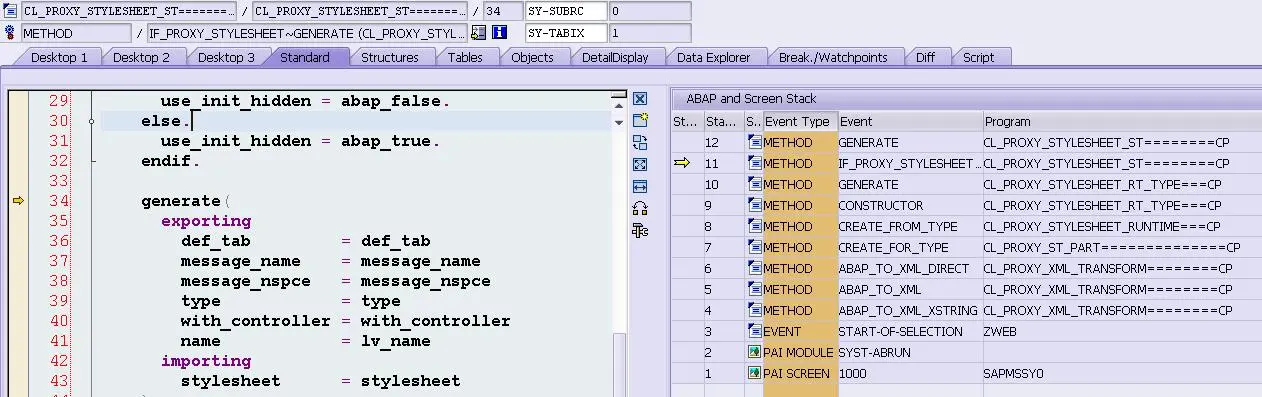This screenshot has width=1262, height=397.
Task: Click the source icon in stack level 12
Action: coord(754,142)
